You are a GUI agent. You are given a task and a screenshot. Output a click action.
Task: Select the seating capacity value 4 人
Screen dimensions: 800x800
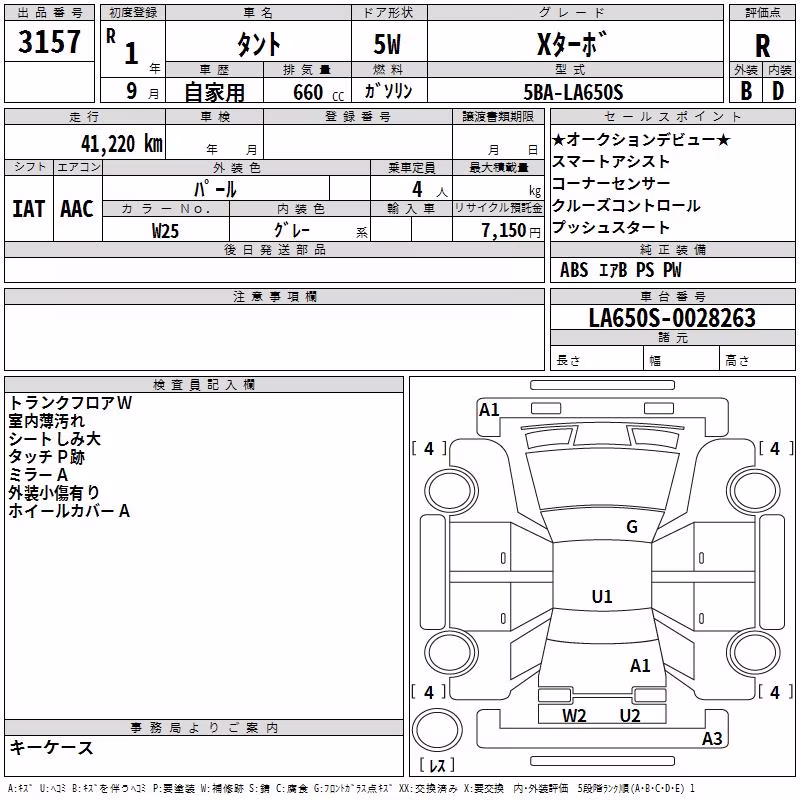430,189
